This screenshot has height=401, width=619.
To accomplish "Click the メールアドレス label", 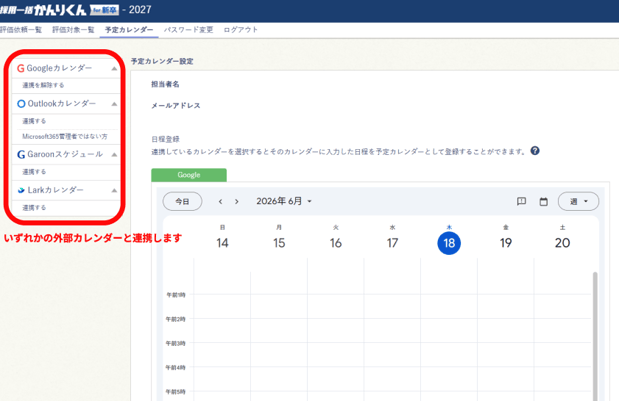I will [176, 106].
